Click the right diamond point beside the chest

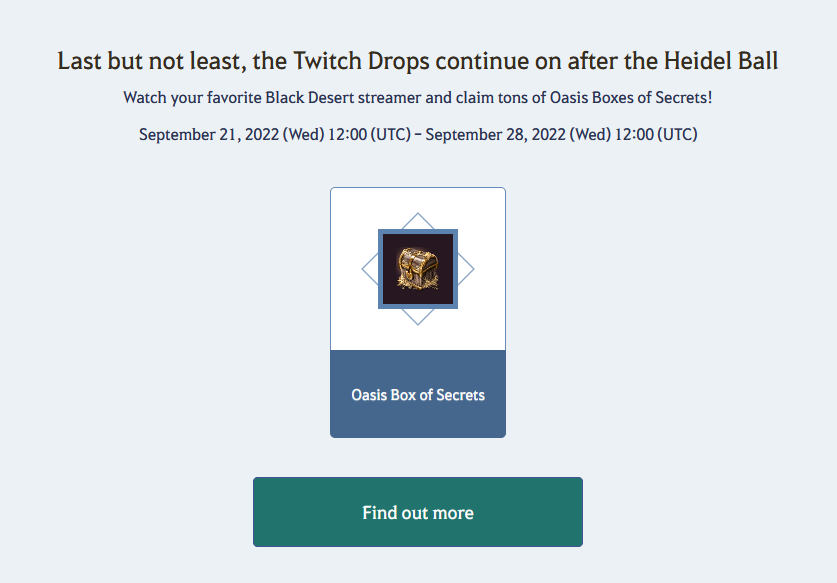(466, 269)
